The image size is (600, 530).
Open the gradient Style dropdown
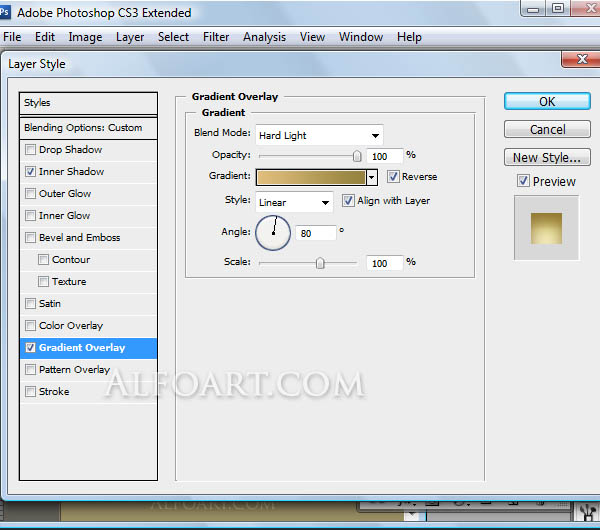click(294, 202)
